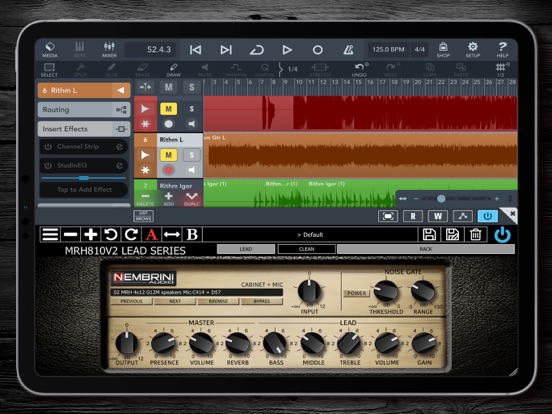Open the Default preset dropdown
Viewport: 552px width, 414px height.
(310, 234)
